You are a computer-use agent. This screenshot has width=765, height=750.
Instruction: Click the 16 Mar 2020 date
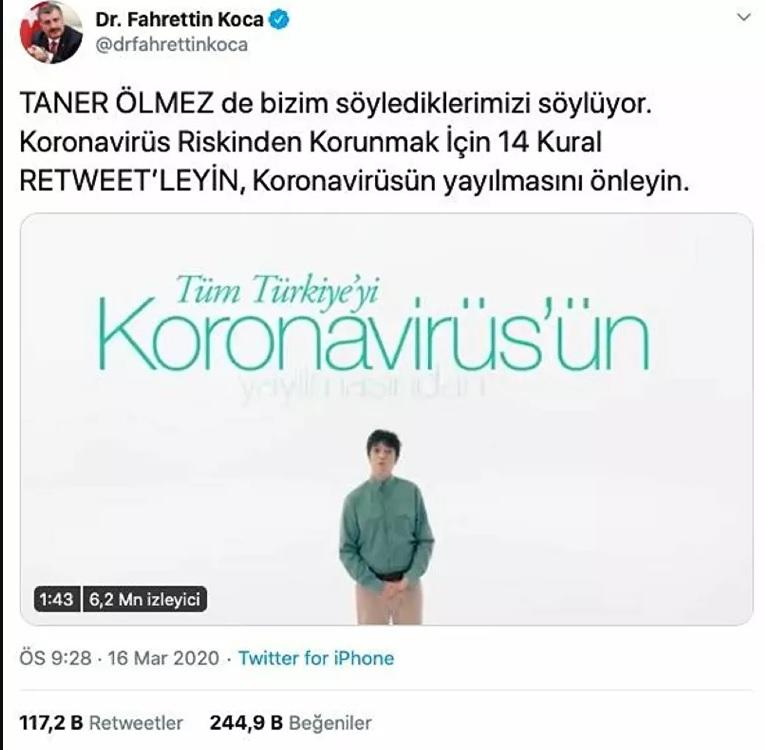pos(163,658)
